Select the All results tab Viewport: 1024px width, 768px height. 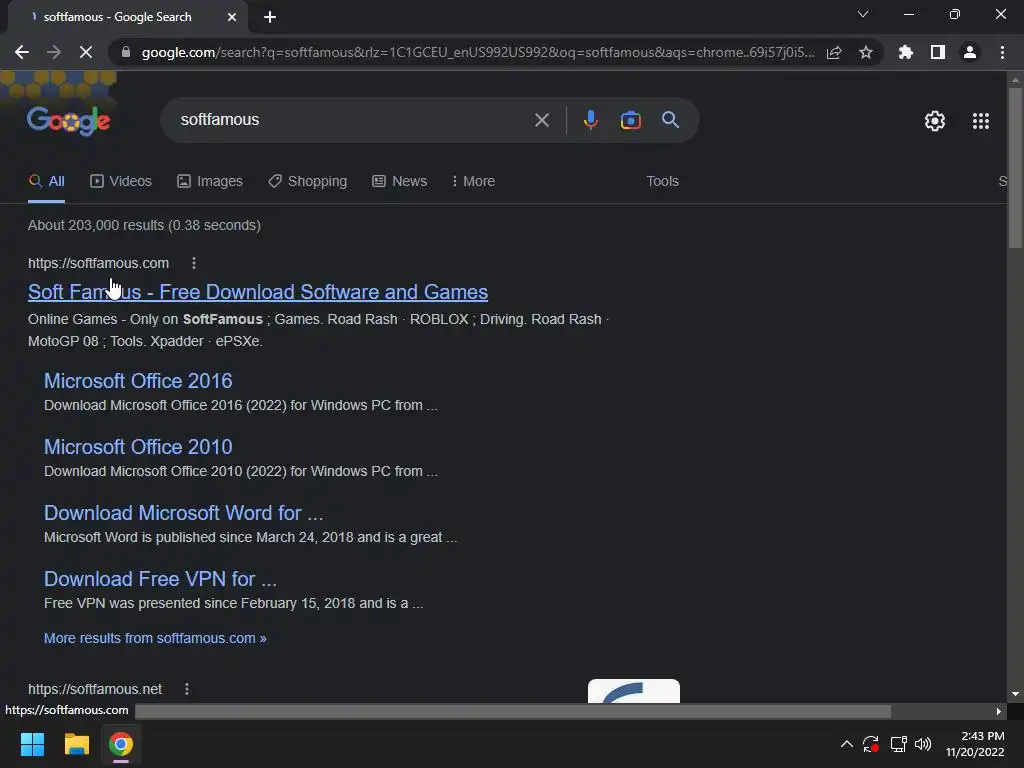pos(46,182)
